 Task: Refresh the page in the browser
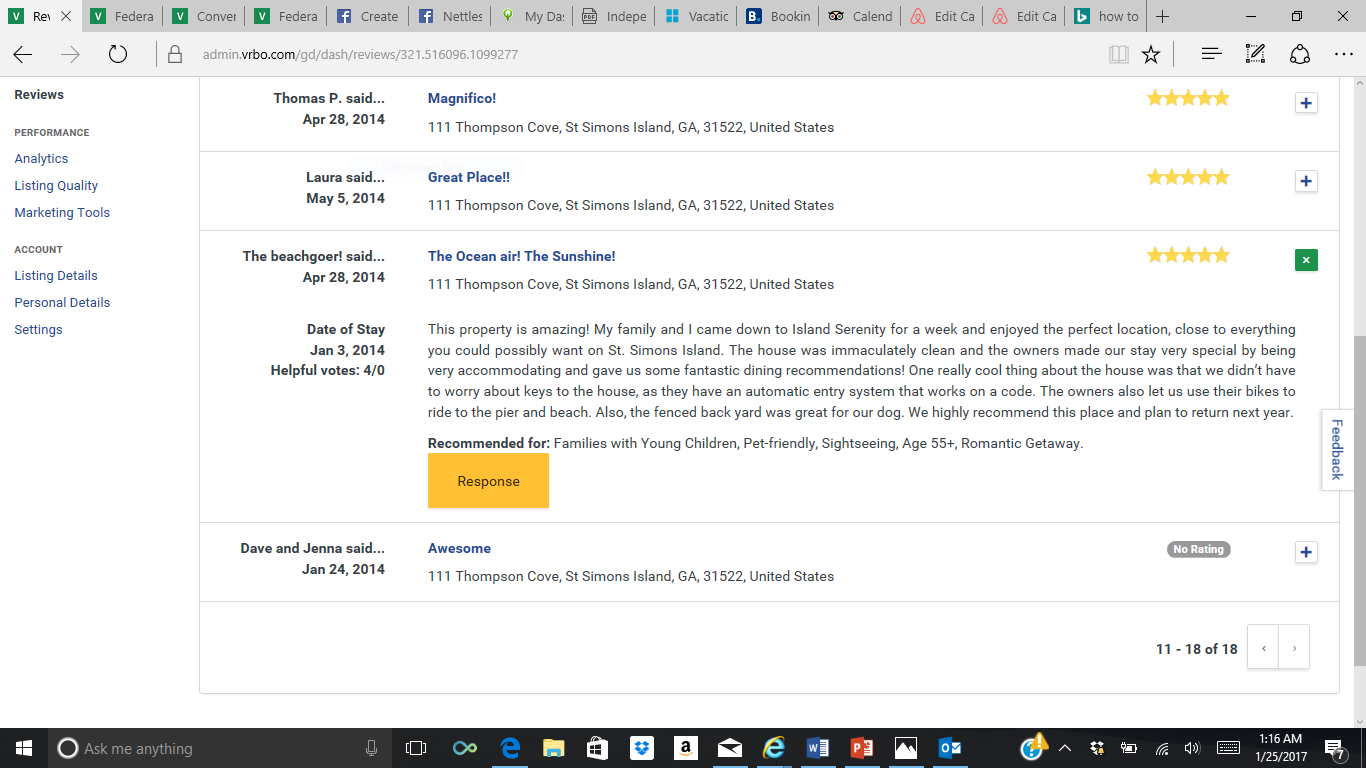118,54
